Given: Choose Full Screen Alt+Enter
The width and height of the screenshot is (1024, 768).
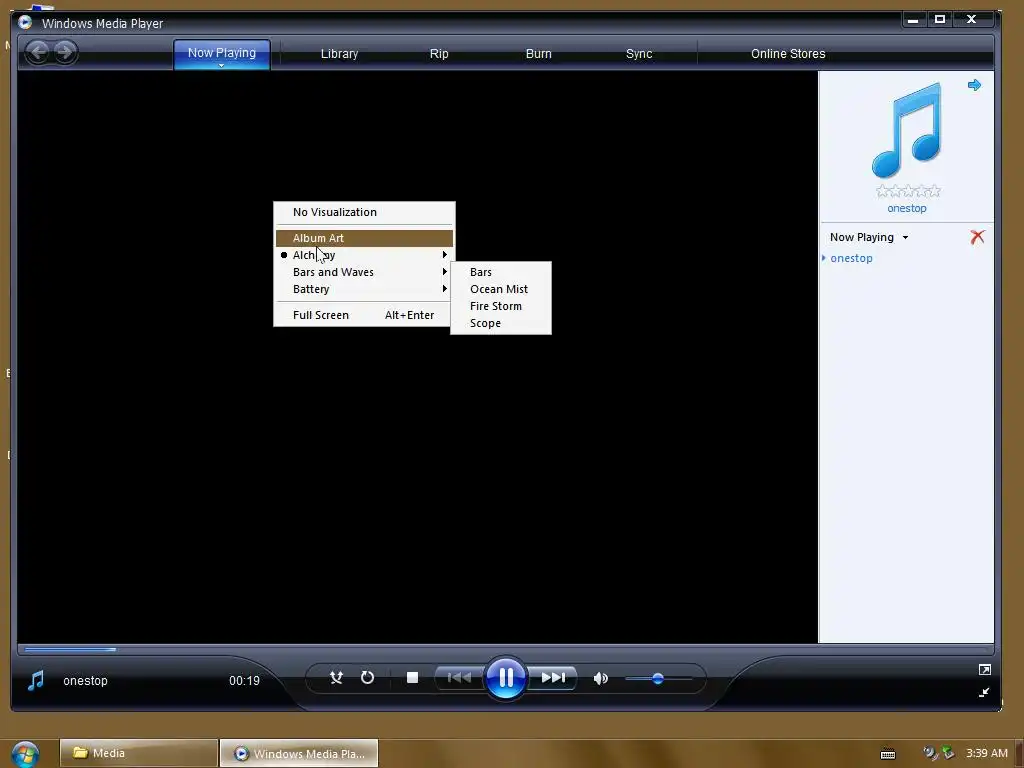Looking at the screenshot, I should (x=364, y=315).
